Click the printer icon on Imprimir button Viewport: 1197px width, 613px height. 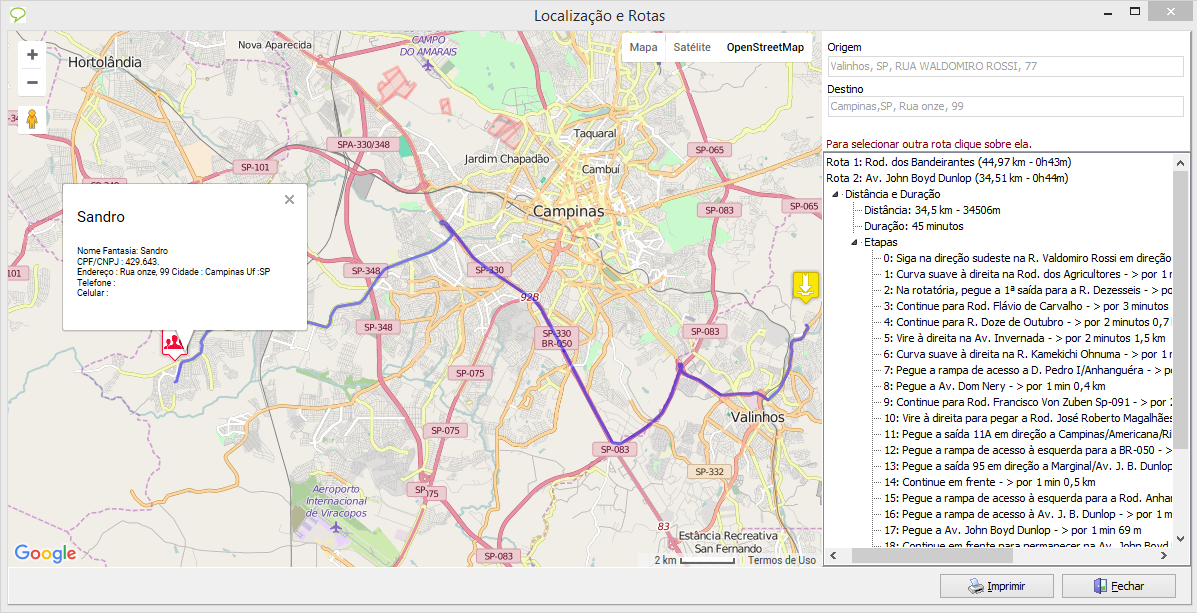[975, 586]
